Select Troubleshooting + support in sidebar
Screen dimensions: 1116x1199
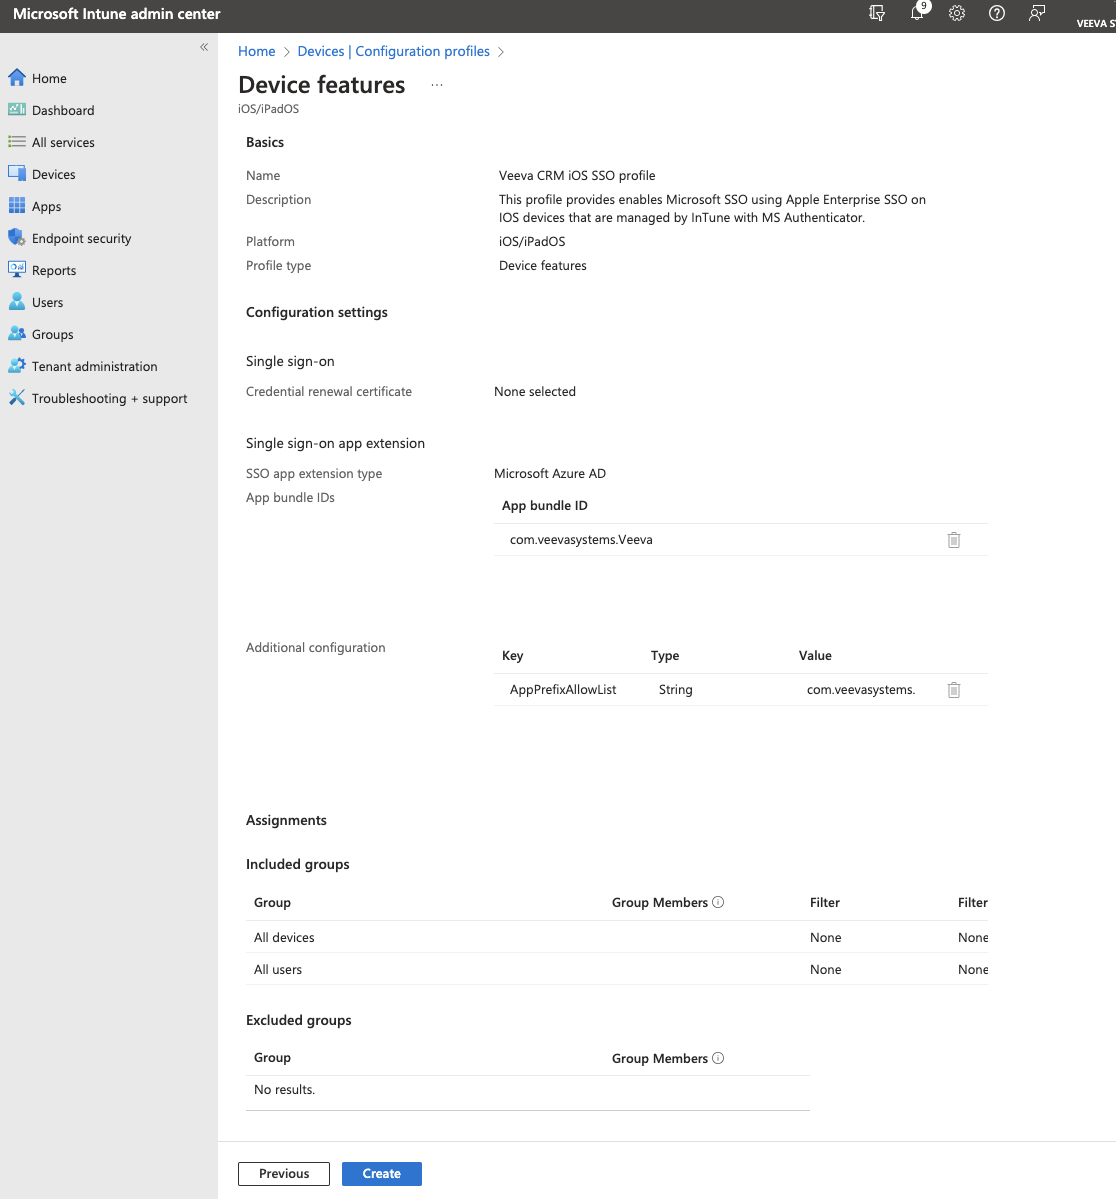point(109,399)
